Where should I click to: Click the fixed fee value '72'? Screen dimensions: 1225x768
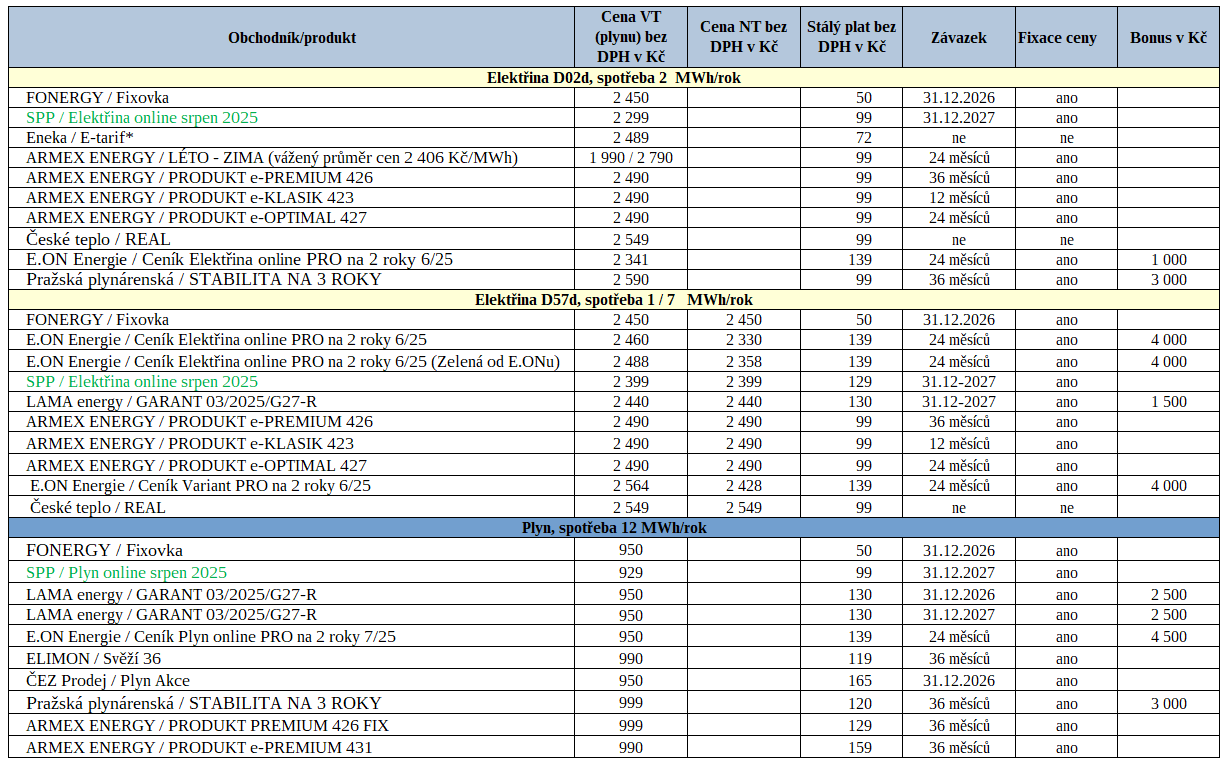(x=863, y=138)
